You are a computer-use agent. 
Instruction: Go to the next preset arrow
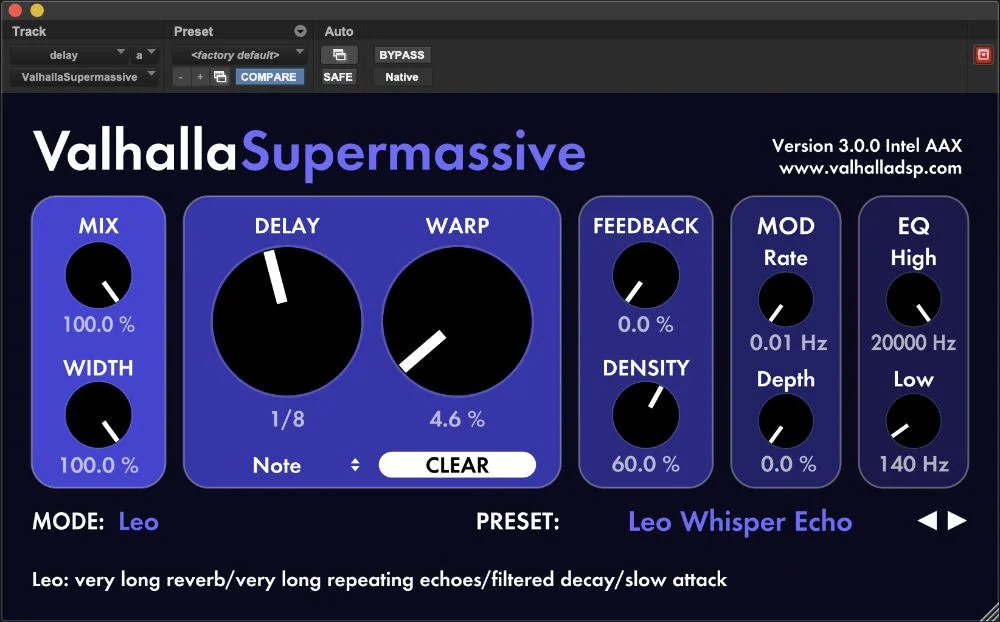point(957,521)
